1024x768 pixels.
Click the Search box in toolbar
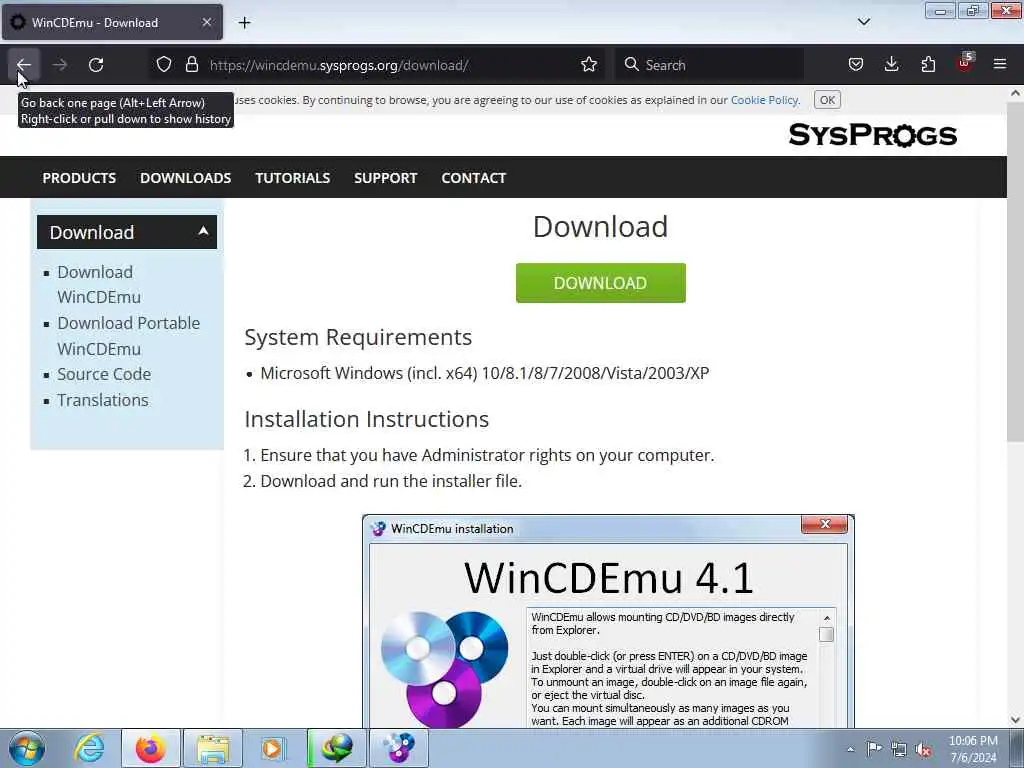(709, 65)
